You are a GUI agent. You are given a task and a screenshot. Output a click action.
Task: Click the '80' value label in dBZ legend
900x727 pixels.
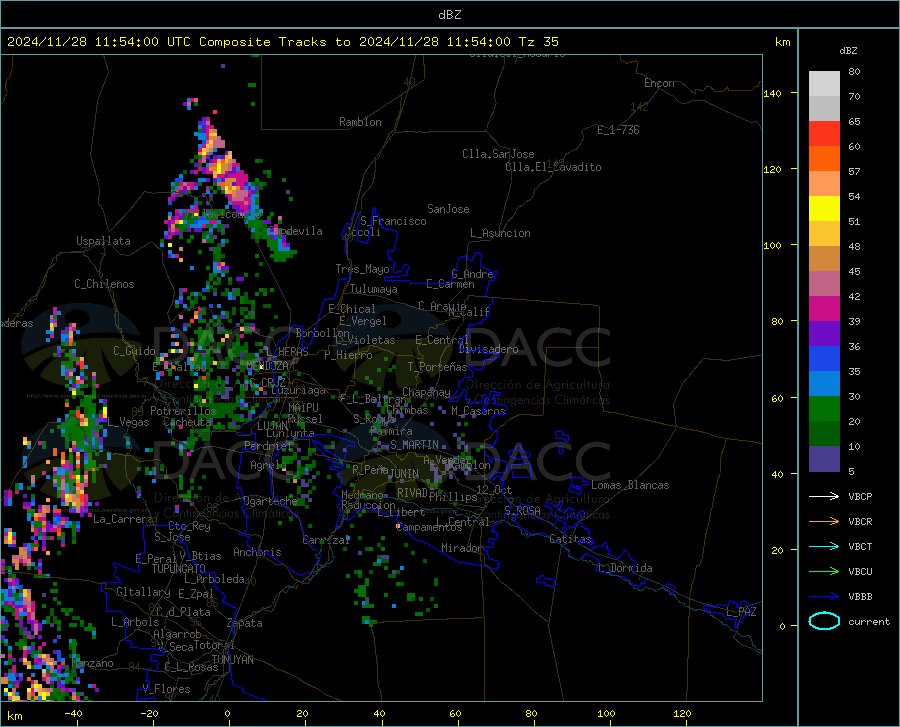[x=854, y=72]
